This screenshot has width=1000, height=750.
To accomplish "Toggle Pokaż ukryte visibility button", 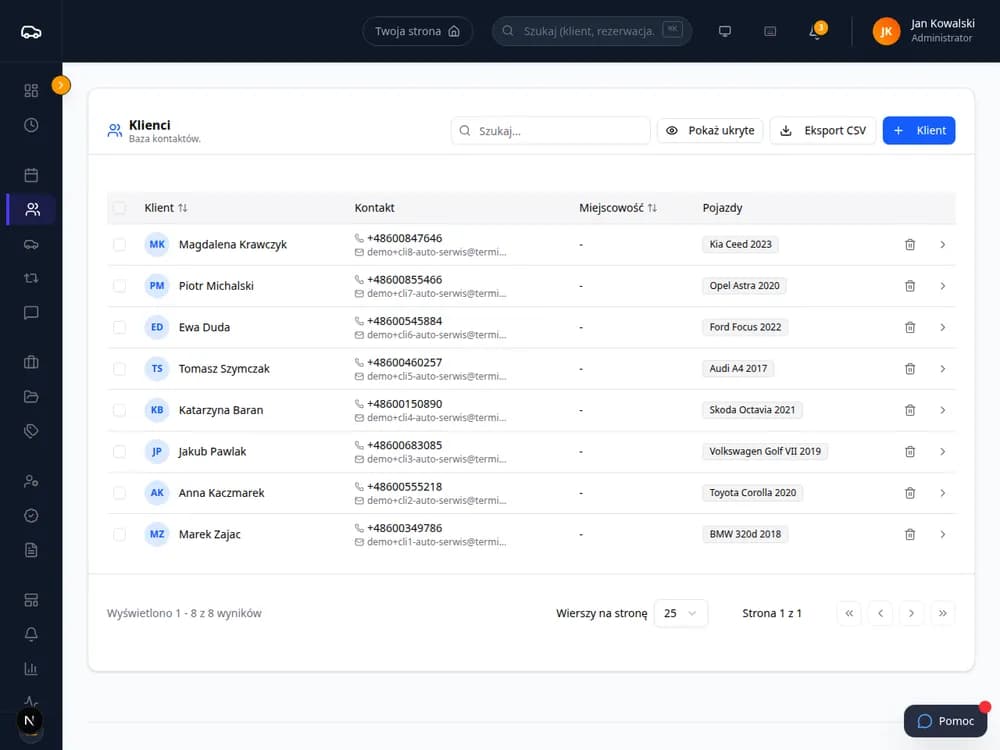I will tap(710, 131).
